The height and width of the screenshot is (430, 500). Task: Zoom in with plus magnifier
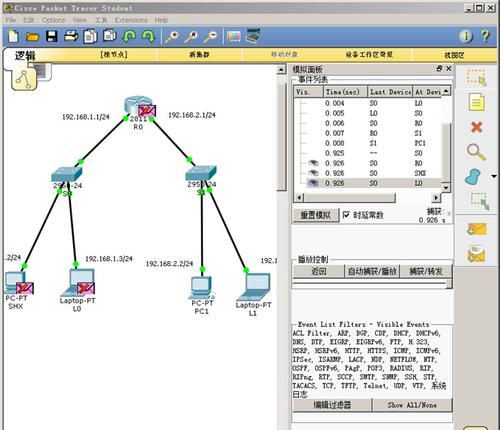172,36
